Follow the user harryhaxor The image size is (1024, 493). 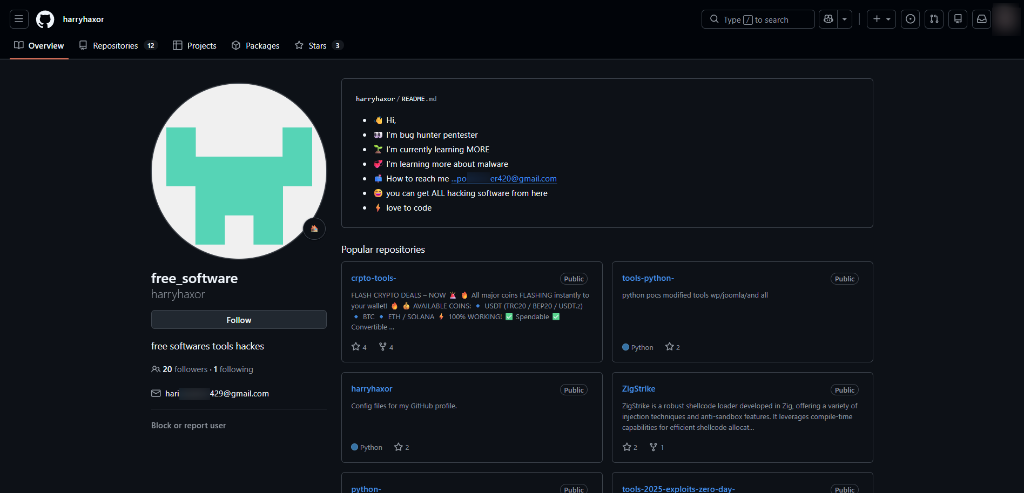pos(239,320)
